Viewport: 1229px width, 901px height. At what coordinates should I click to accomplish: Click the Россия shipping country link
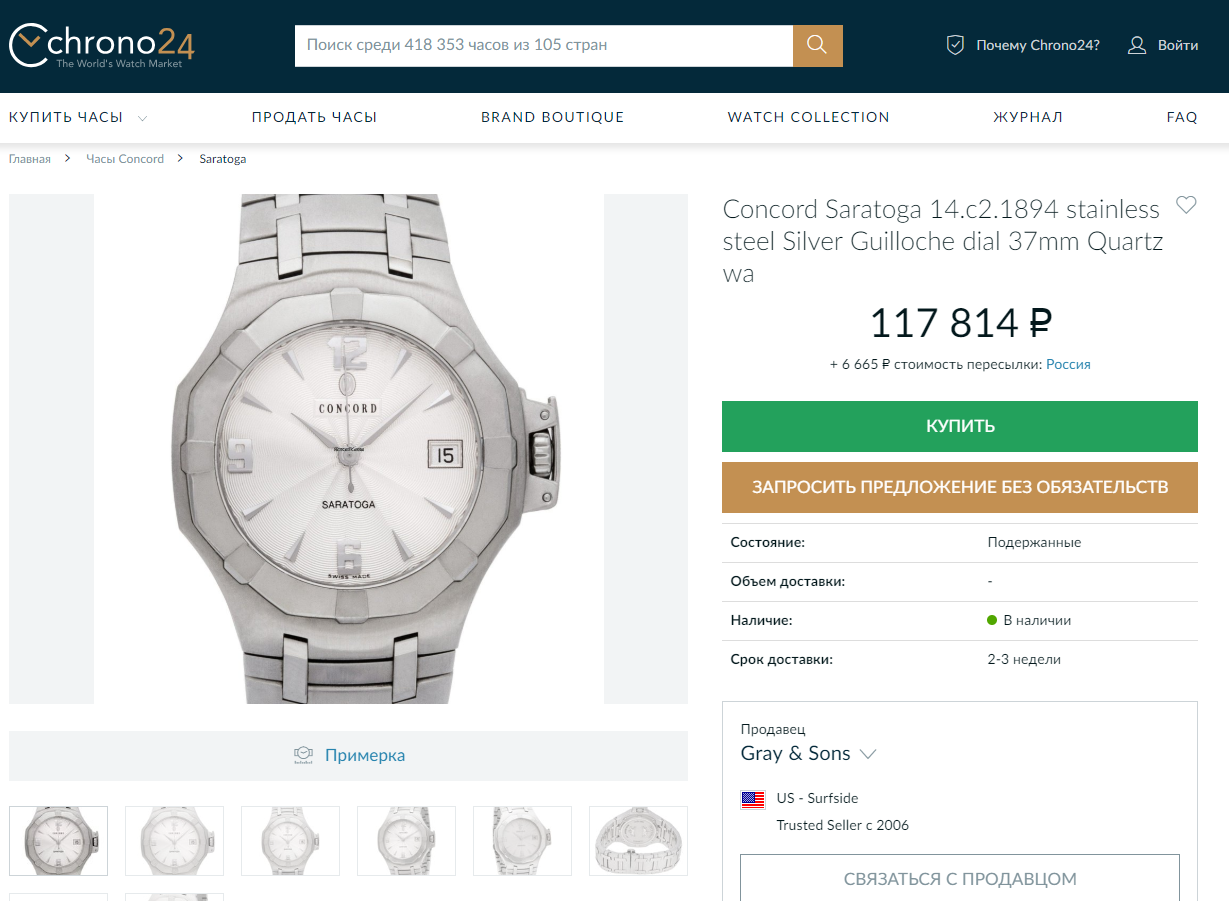point(1068,365)
